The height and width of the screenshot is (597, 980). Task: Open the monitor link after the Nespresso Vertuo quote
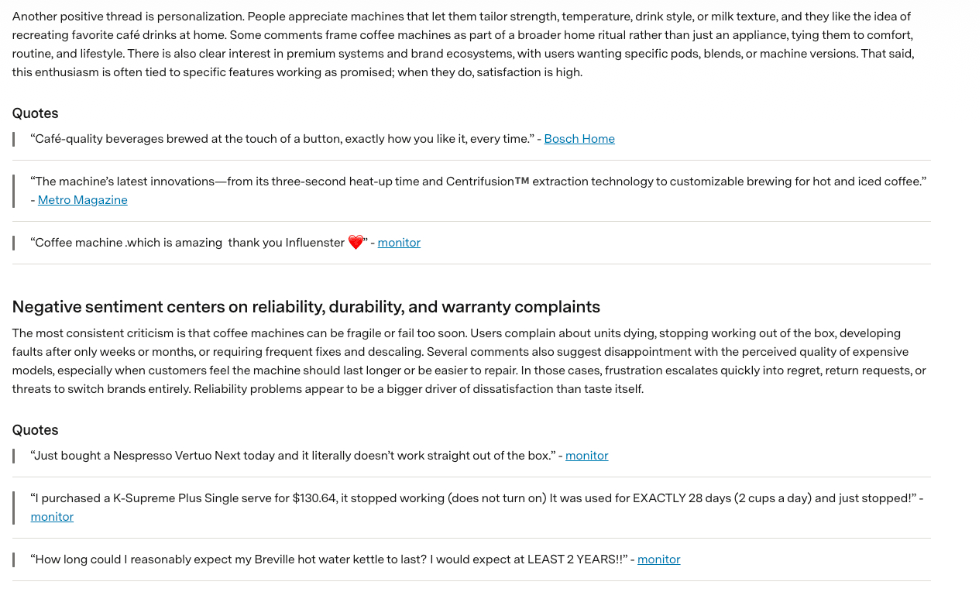pyautogui.click(x=586, y=456)
